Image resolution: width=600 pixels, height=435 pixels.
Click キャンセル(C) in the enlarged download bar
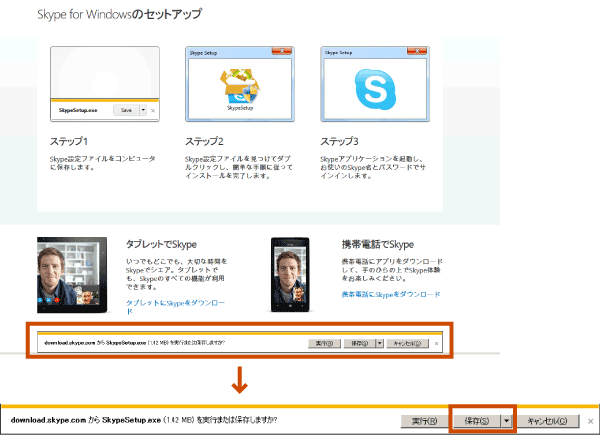(547, 421)
